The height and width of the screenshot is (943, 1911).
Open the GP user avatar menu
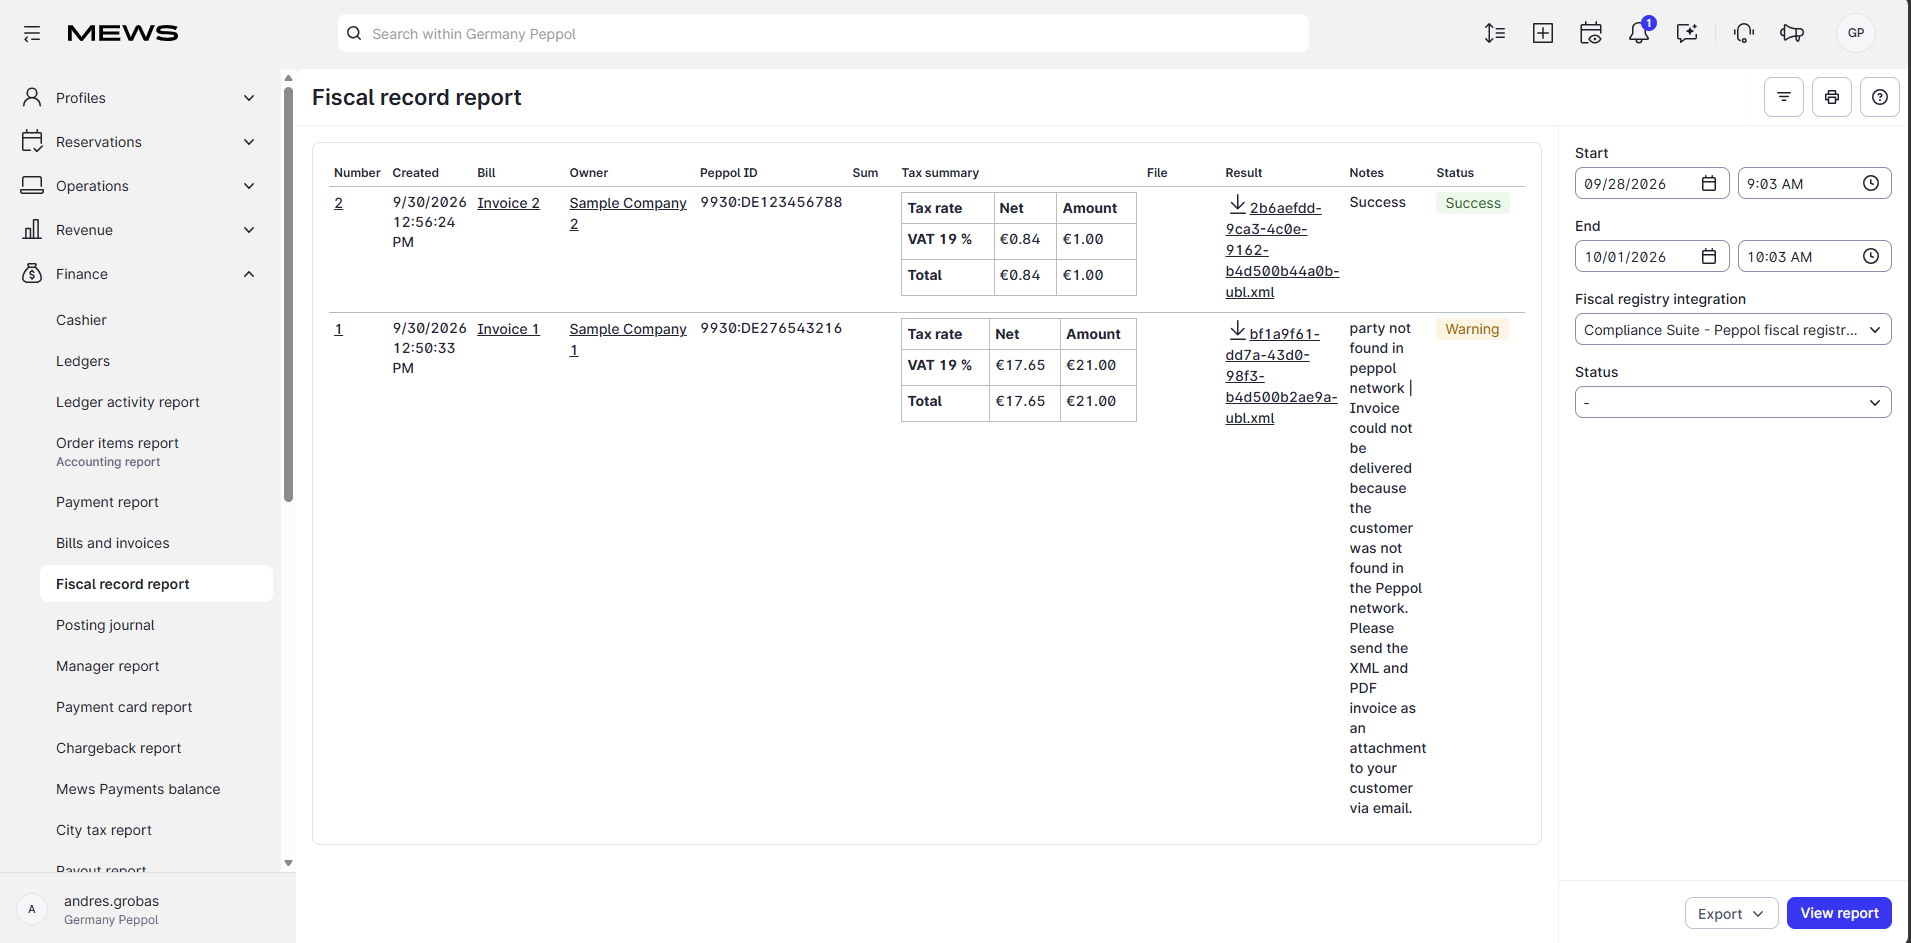click(1856, 33)
